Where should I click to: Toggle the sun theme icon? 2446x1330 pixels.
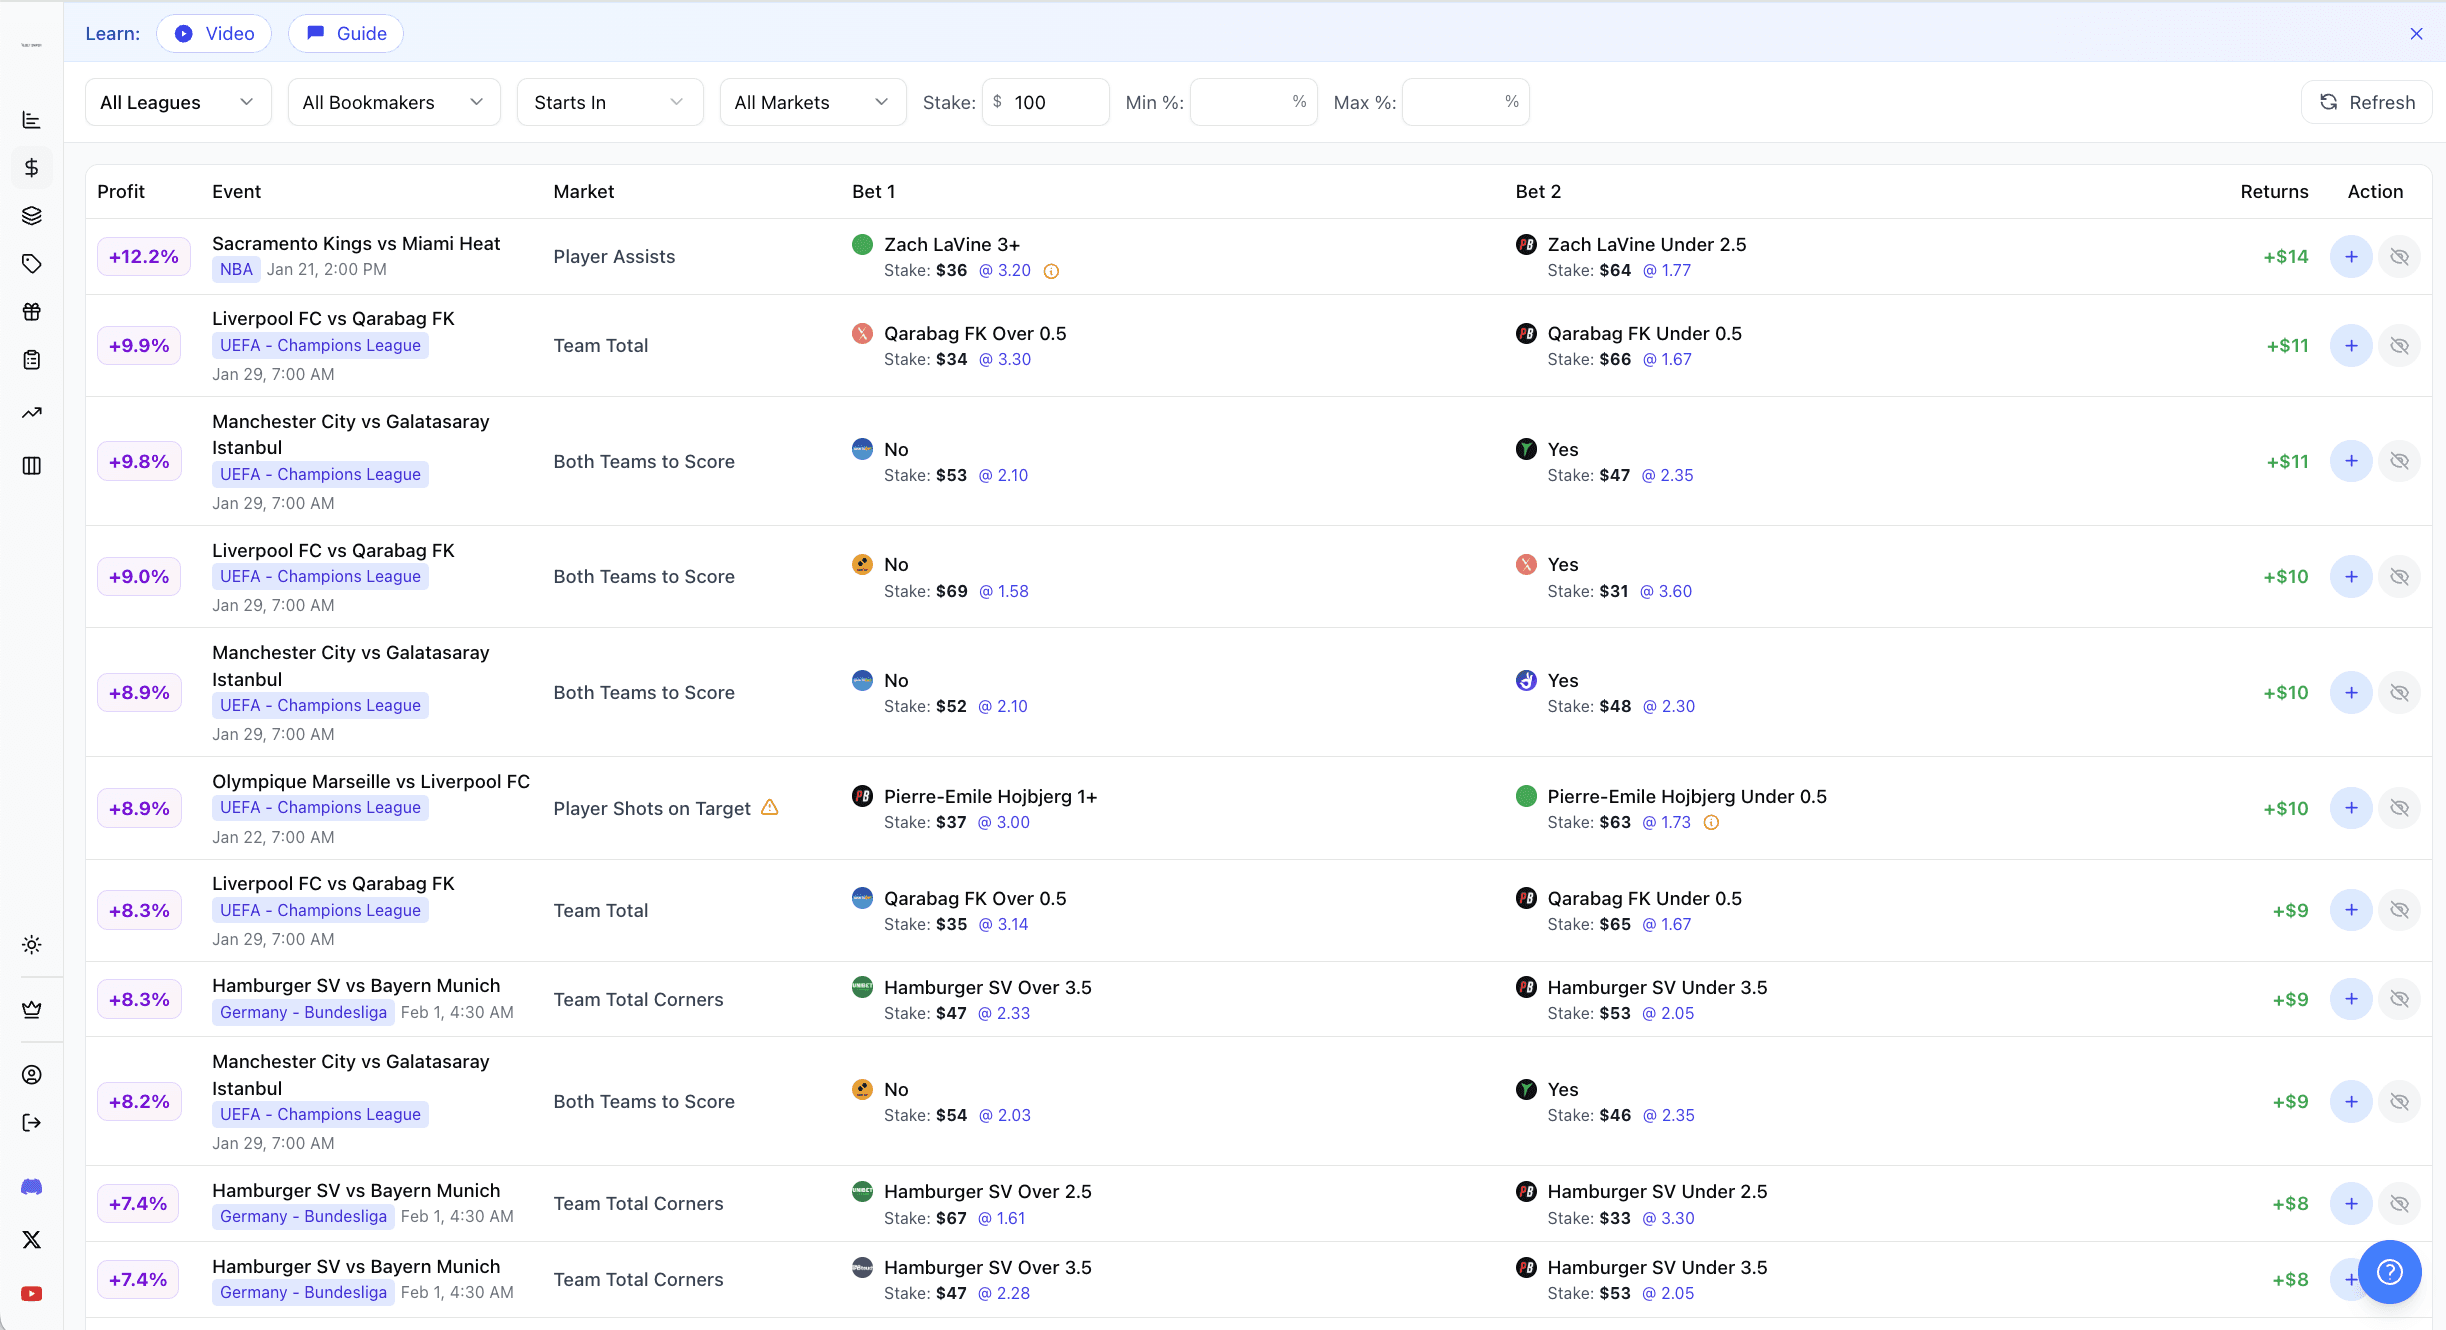click(32, 945)
